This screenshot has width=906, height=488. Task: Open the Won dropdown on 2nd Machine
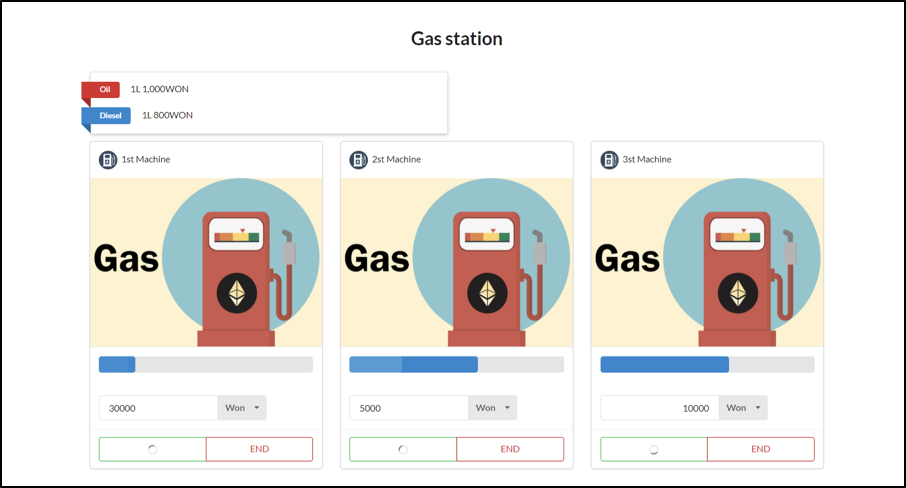[492, 408]
